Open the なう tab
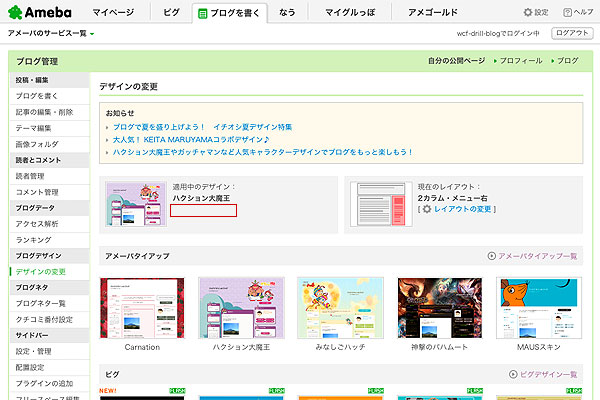This screenshot has width=600, height=400. (x=287, y=12)
